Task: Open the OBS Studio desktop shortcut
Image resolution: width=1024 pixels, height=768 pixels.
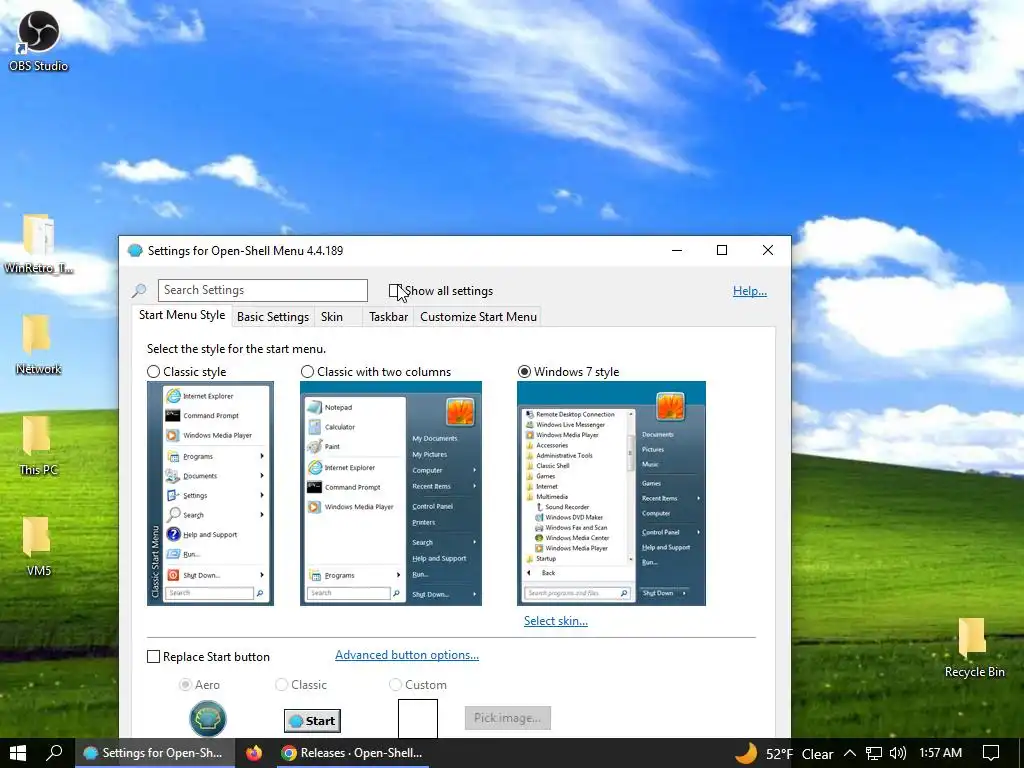Action: pyautogui.click(x=38, y=40)
